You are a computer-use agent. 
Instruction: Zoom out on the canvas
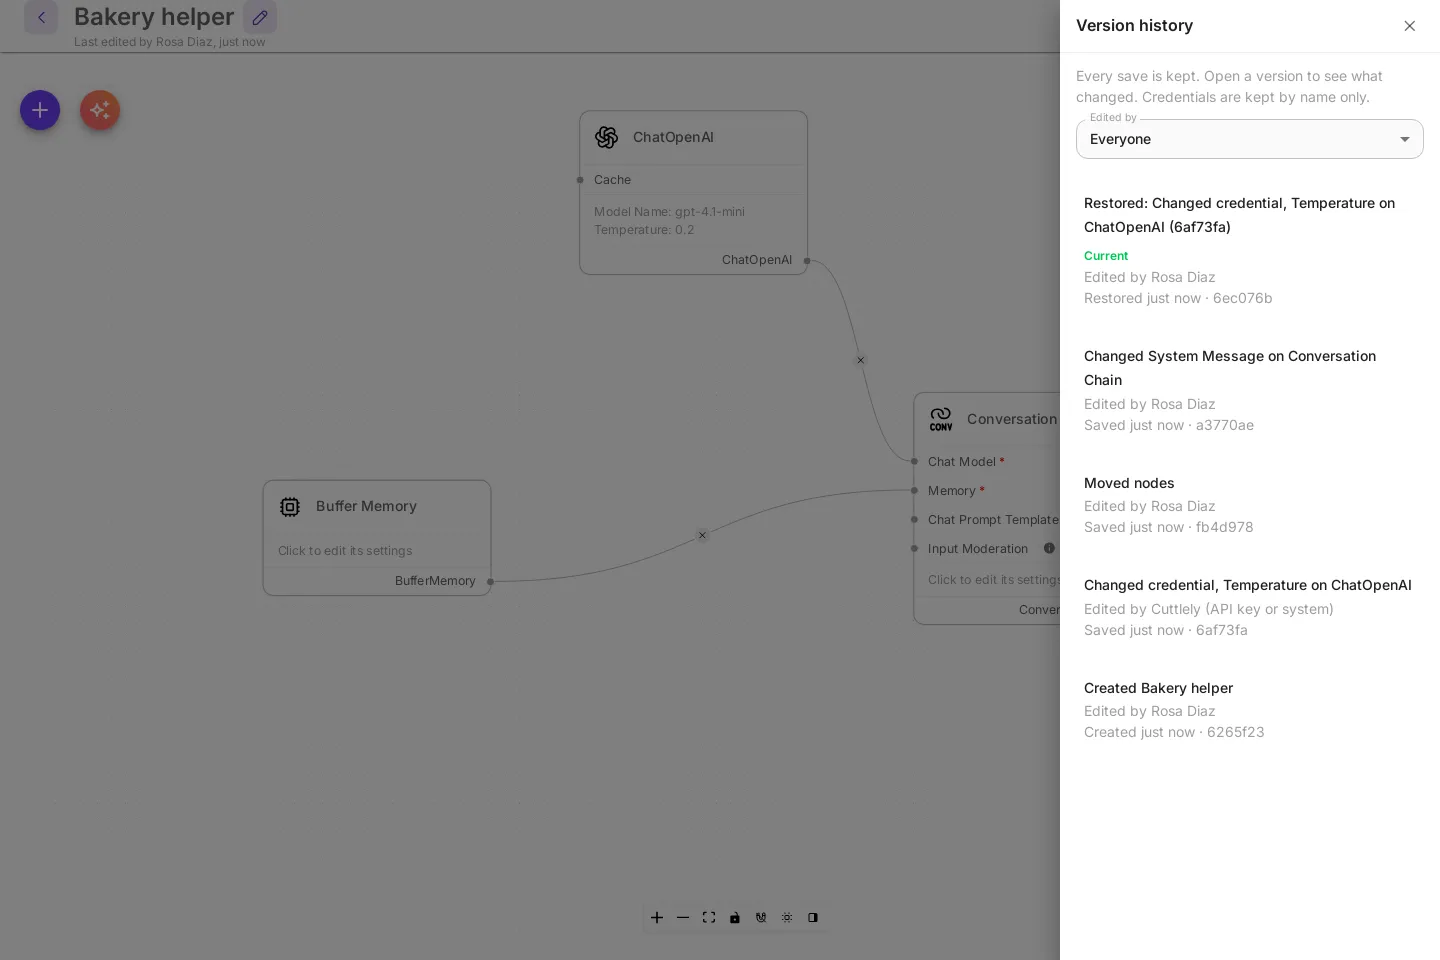tap(683, 917)
